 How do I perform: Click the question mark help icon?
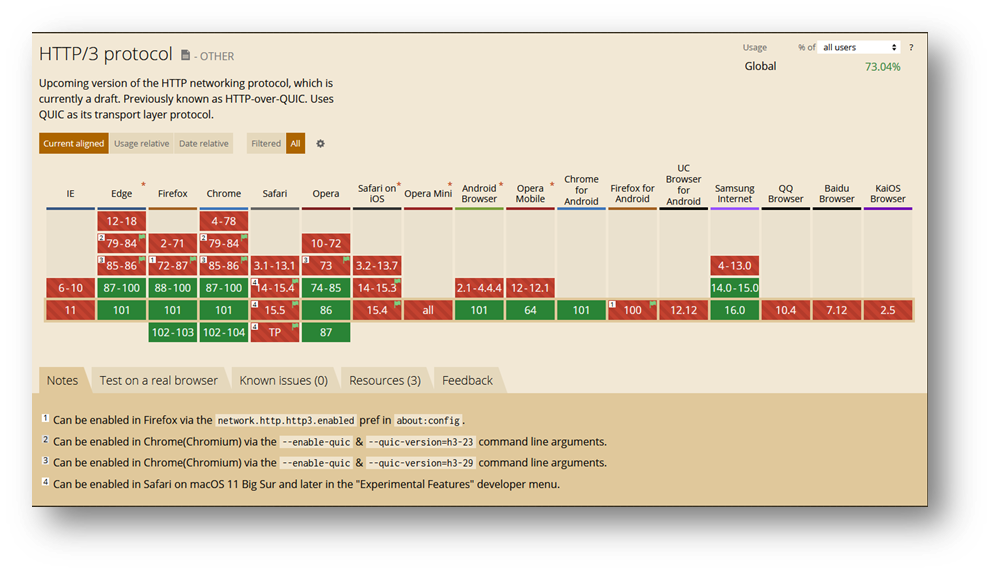(x=911, y=48)
